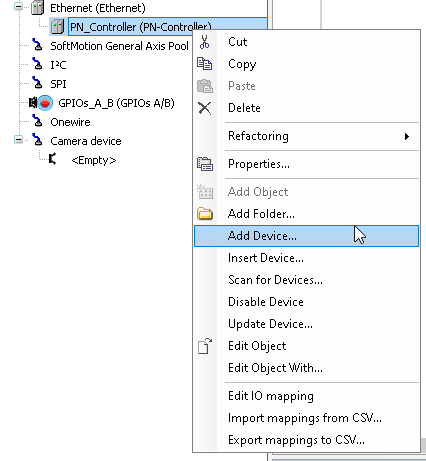Select SoftMotion General Axis Pool item
The width and height of the screenshot is (426, 461).
(x=119, y=46)
